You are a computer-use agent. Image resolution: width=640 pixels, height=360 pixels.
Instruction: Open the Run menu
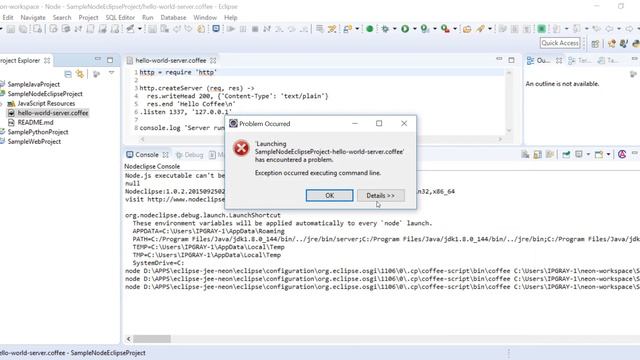pyautogui.click(x=147, y=18)
